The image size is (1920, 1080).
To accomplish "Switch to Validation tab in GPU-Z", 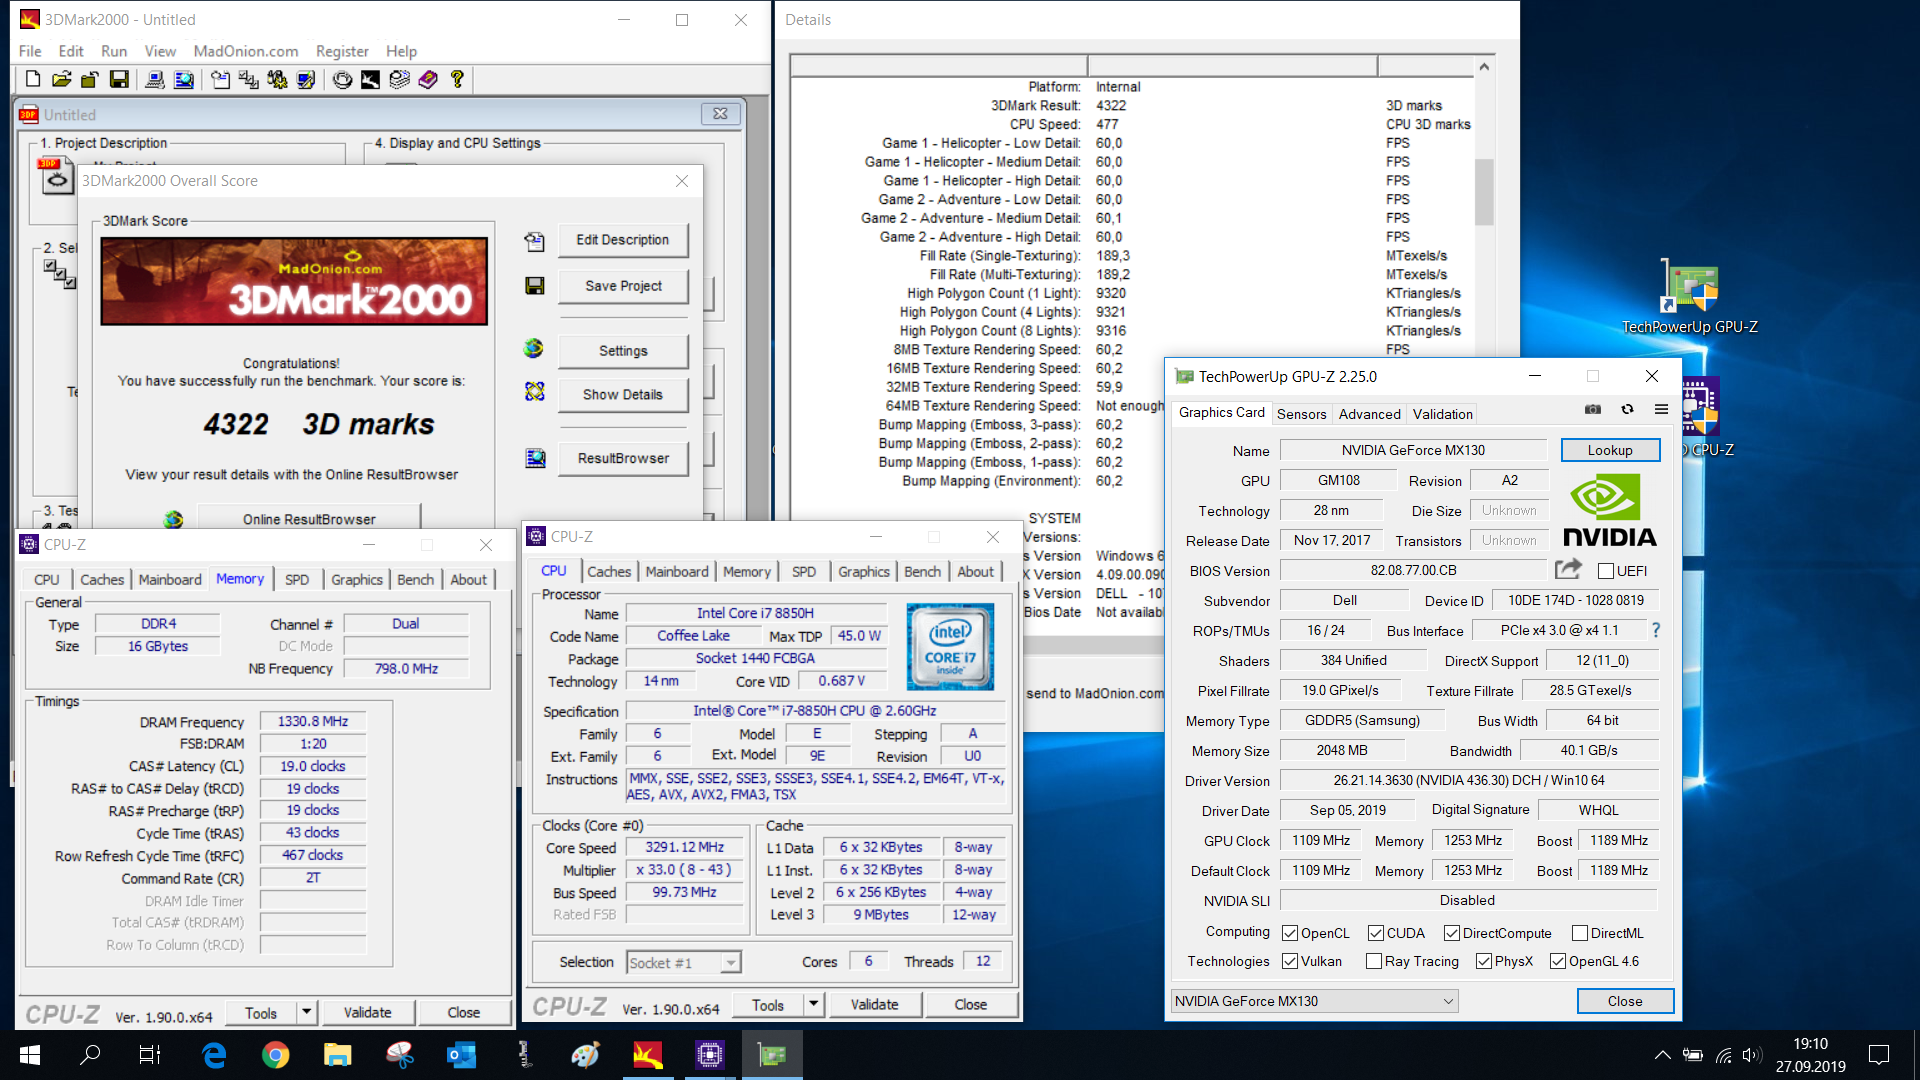I will click(x=1442, y=414).
